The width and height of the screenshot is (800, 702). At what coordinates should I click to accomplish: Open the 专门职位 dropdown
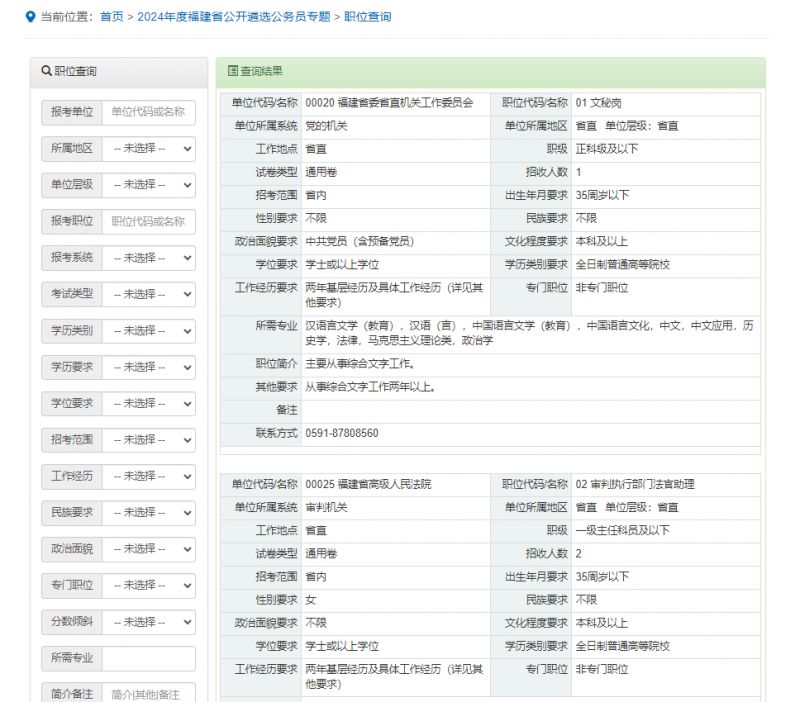pyautogui.click(x=148, y=586)
